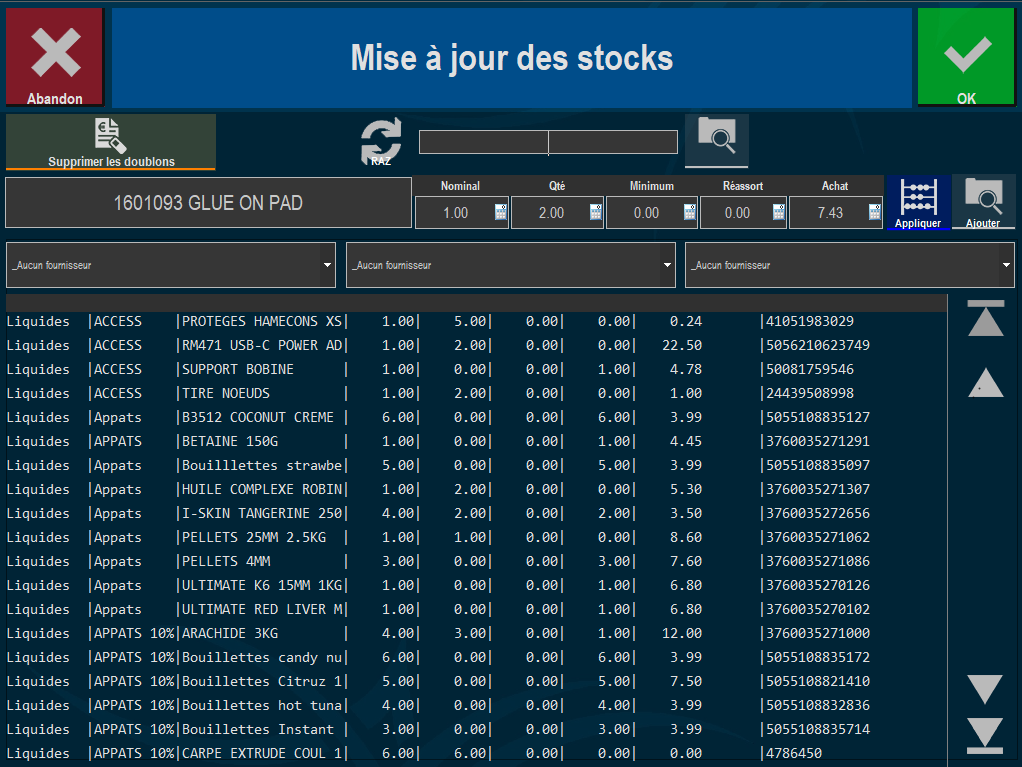Select the PROTEGES HAMECONS XS row
This screenshot has height=767, width=1022.
476,321
